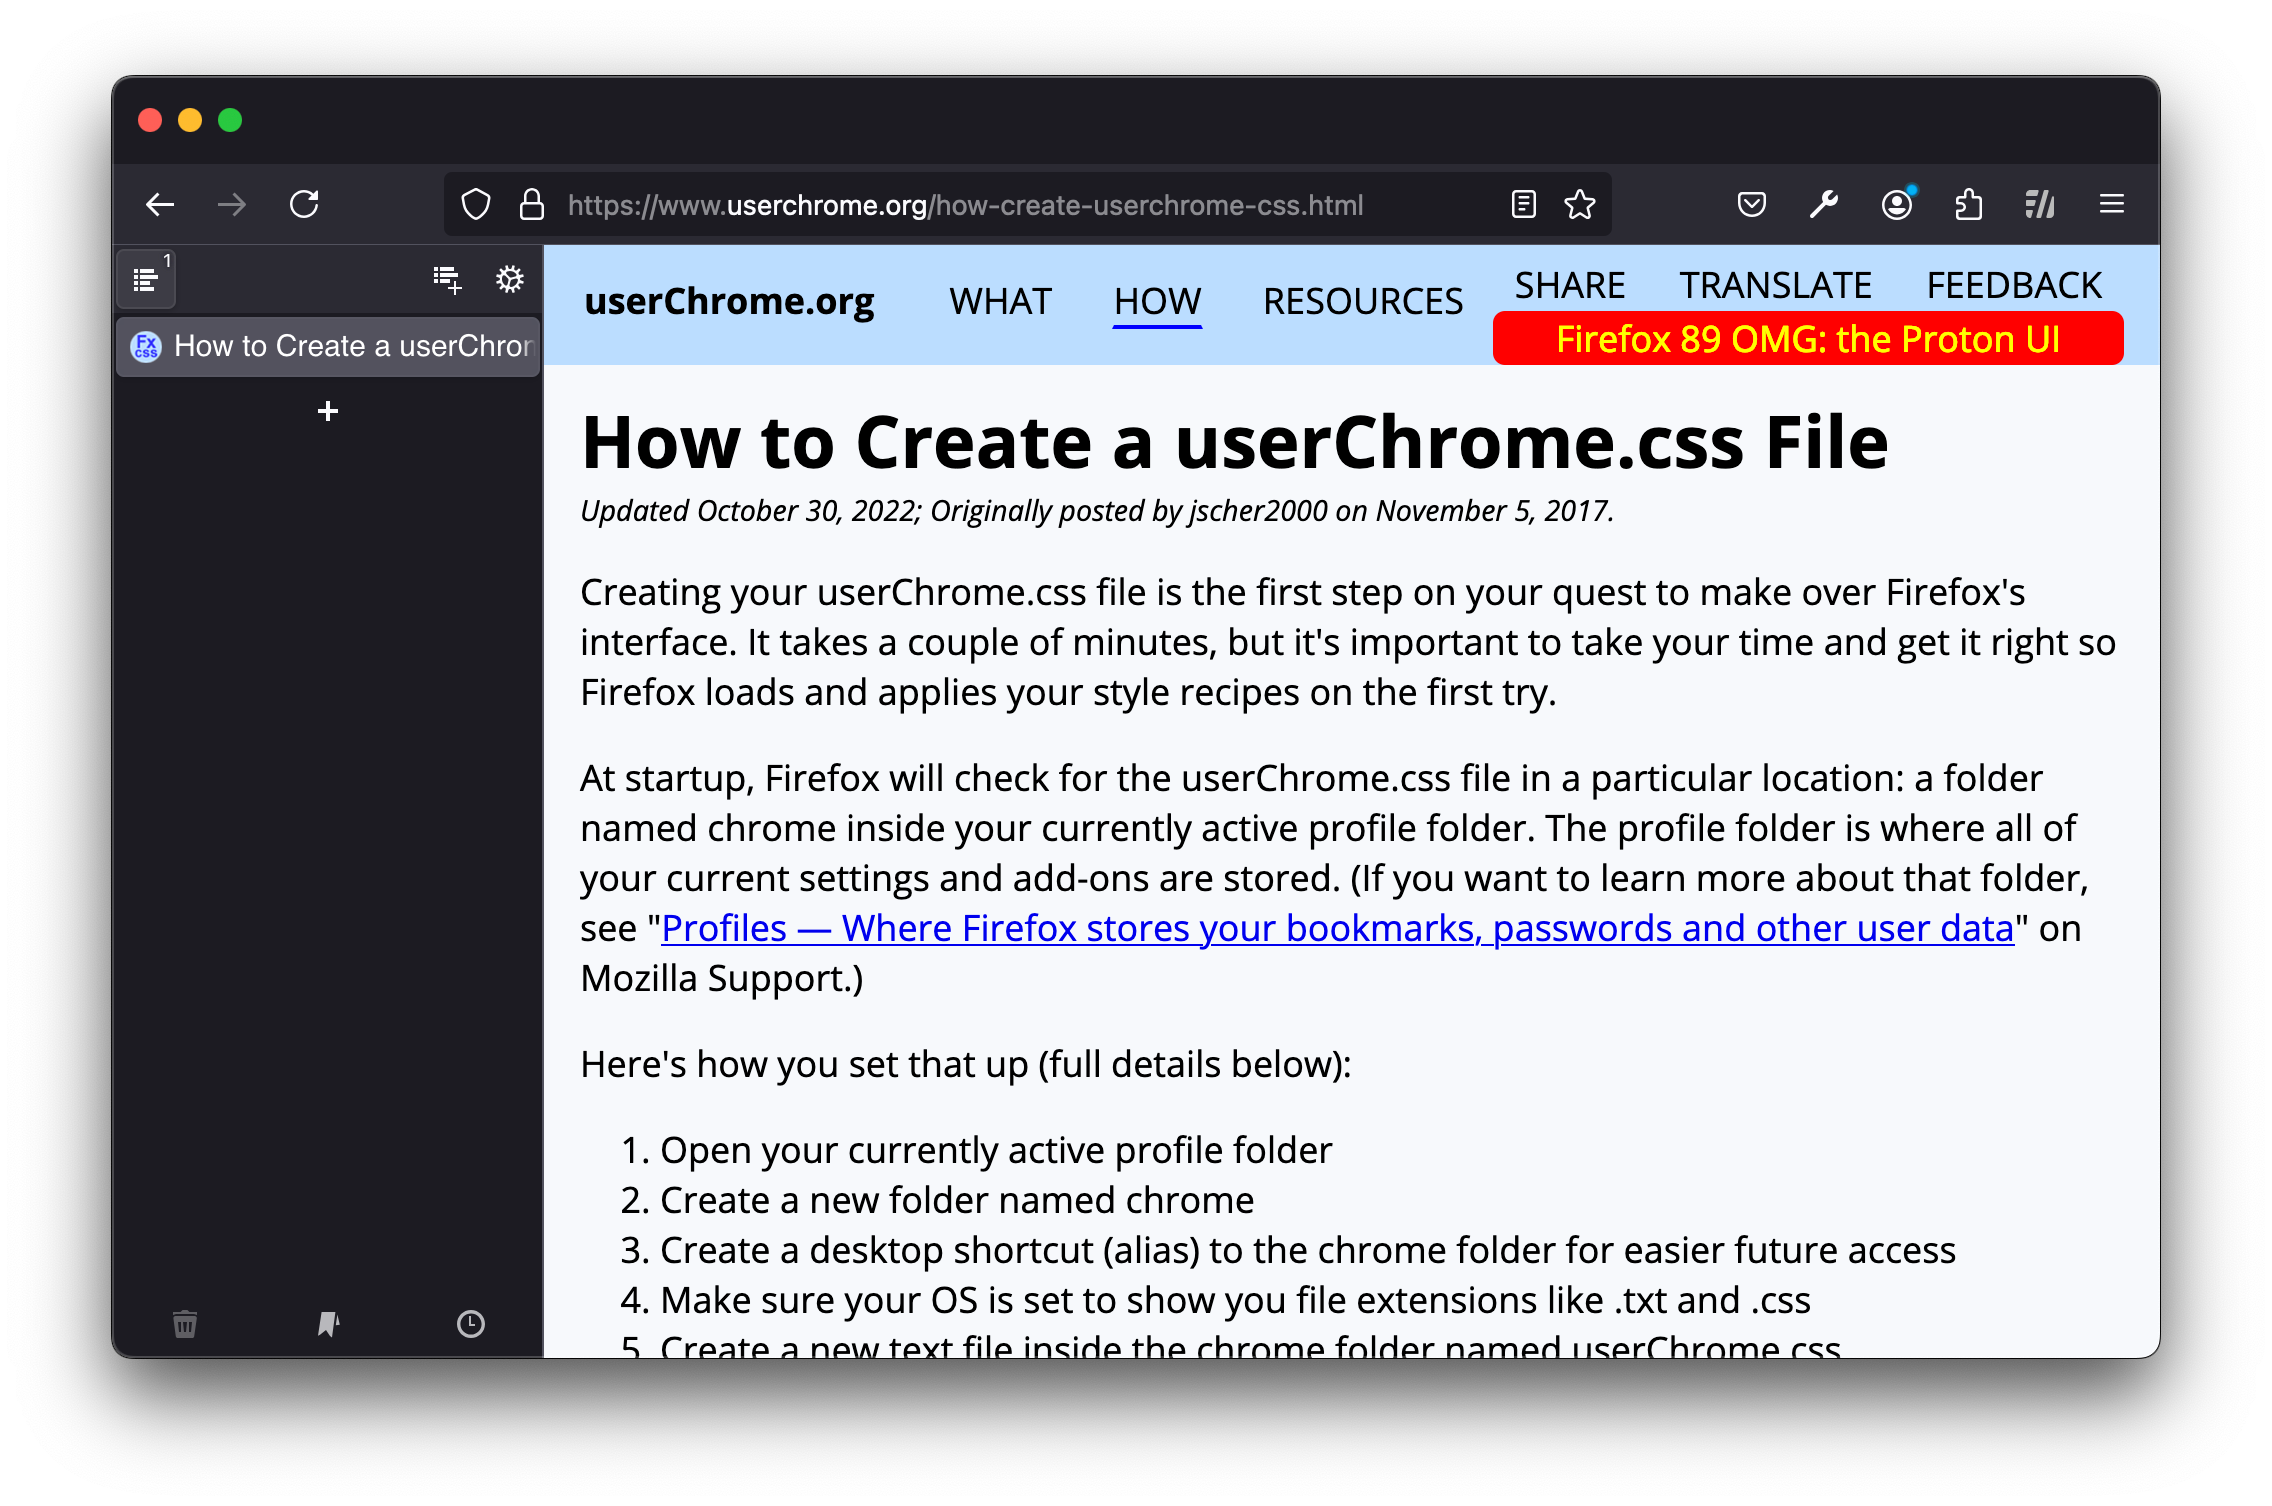Screen dimensions: 2272x1506
Task: Open the Profiles Mozilla Support link
Action: (1337, 928)
